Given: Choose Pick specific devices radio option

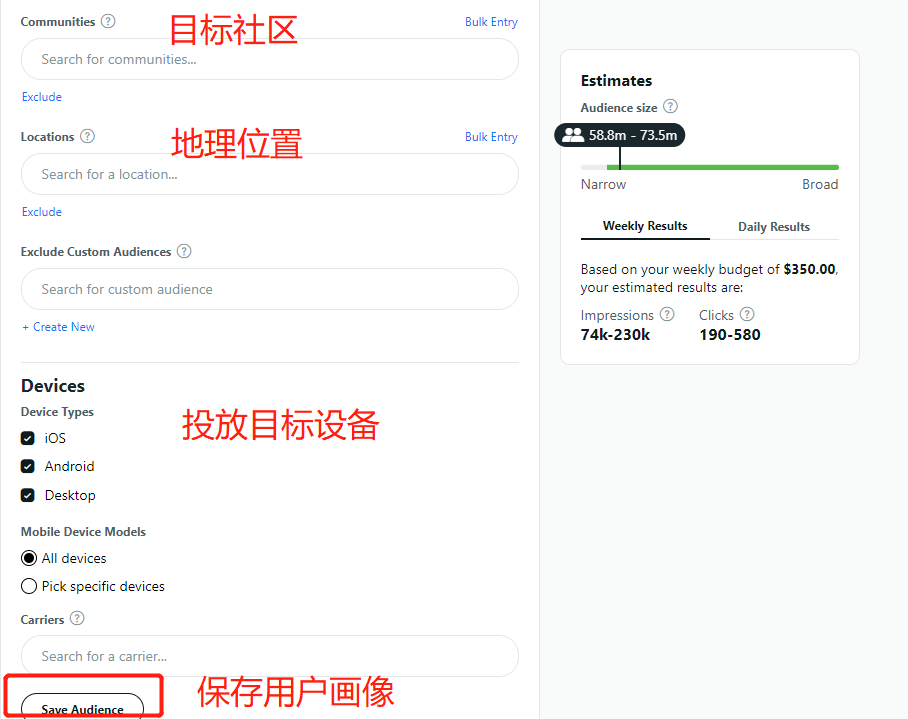Looking at the screenshot, I should point(29,586).
